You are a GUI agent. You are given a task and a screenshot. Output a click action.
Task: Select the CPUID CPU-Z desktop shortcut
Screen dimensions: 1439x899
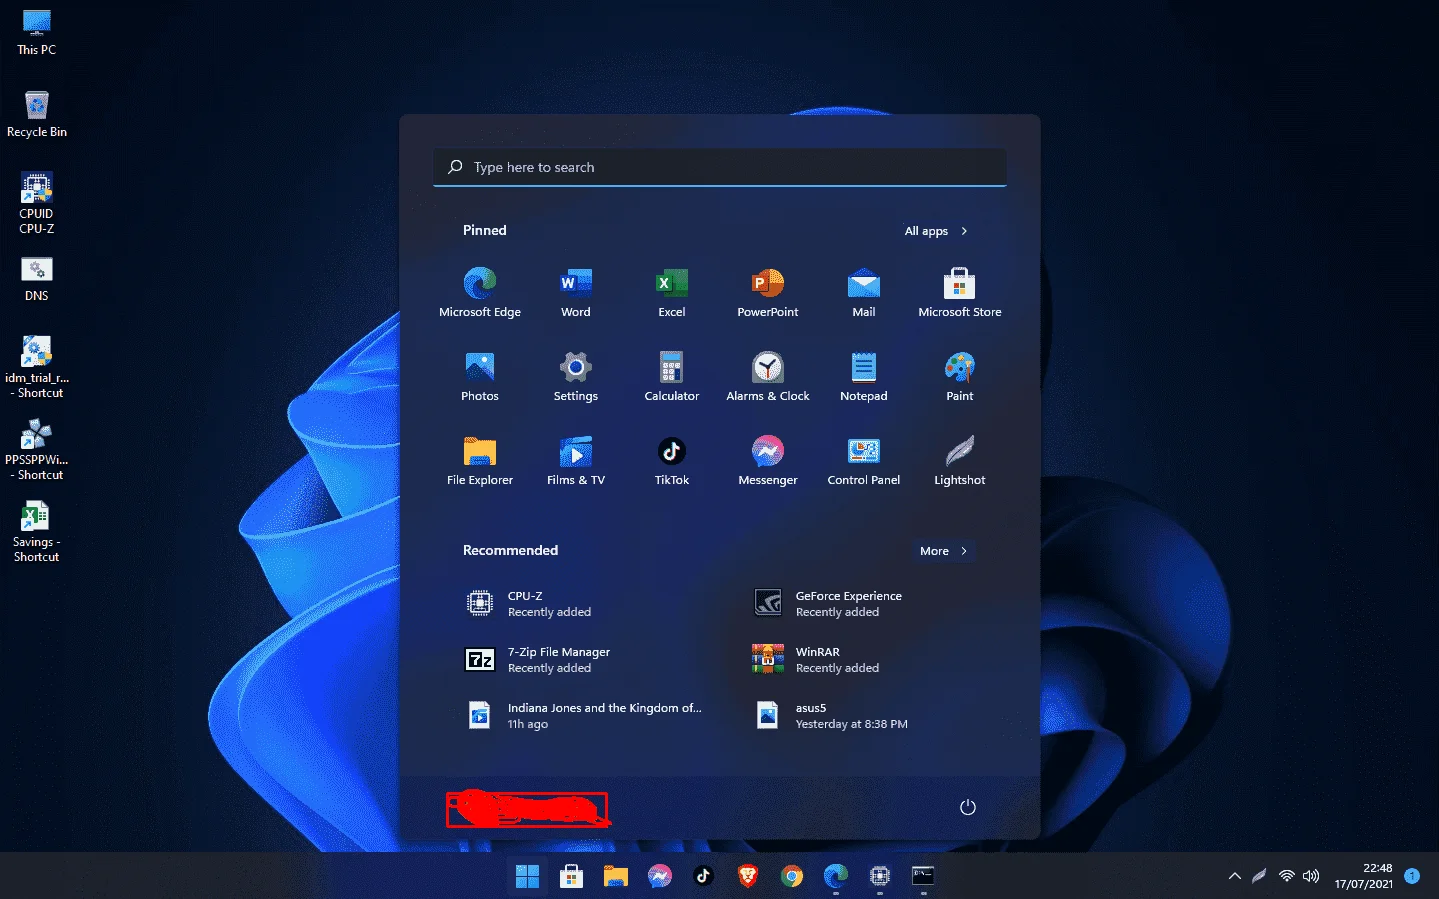(x=37, y=203)
